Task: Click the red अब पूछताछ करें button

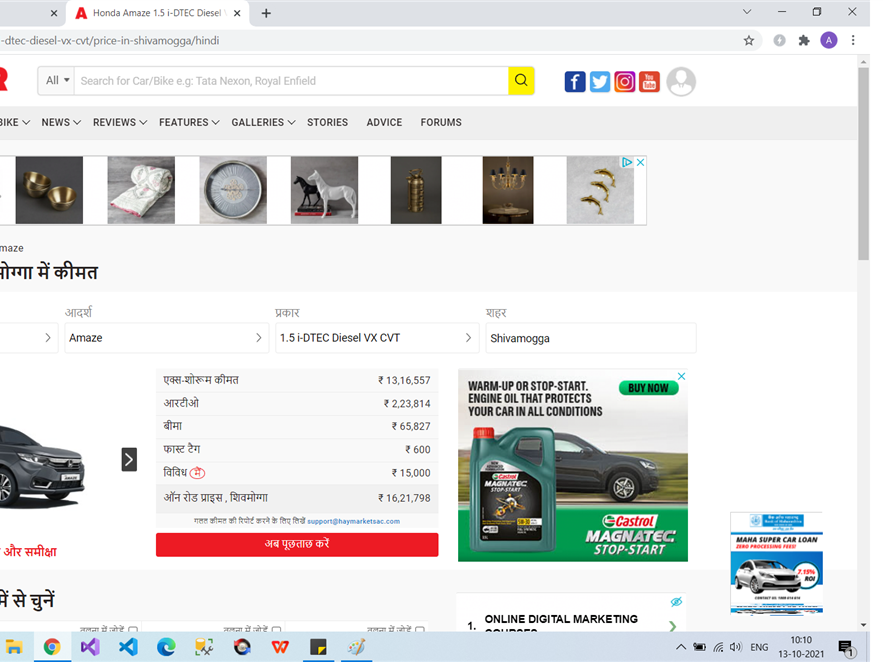Action: click(297, 544)
